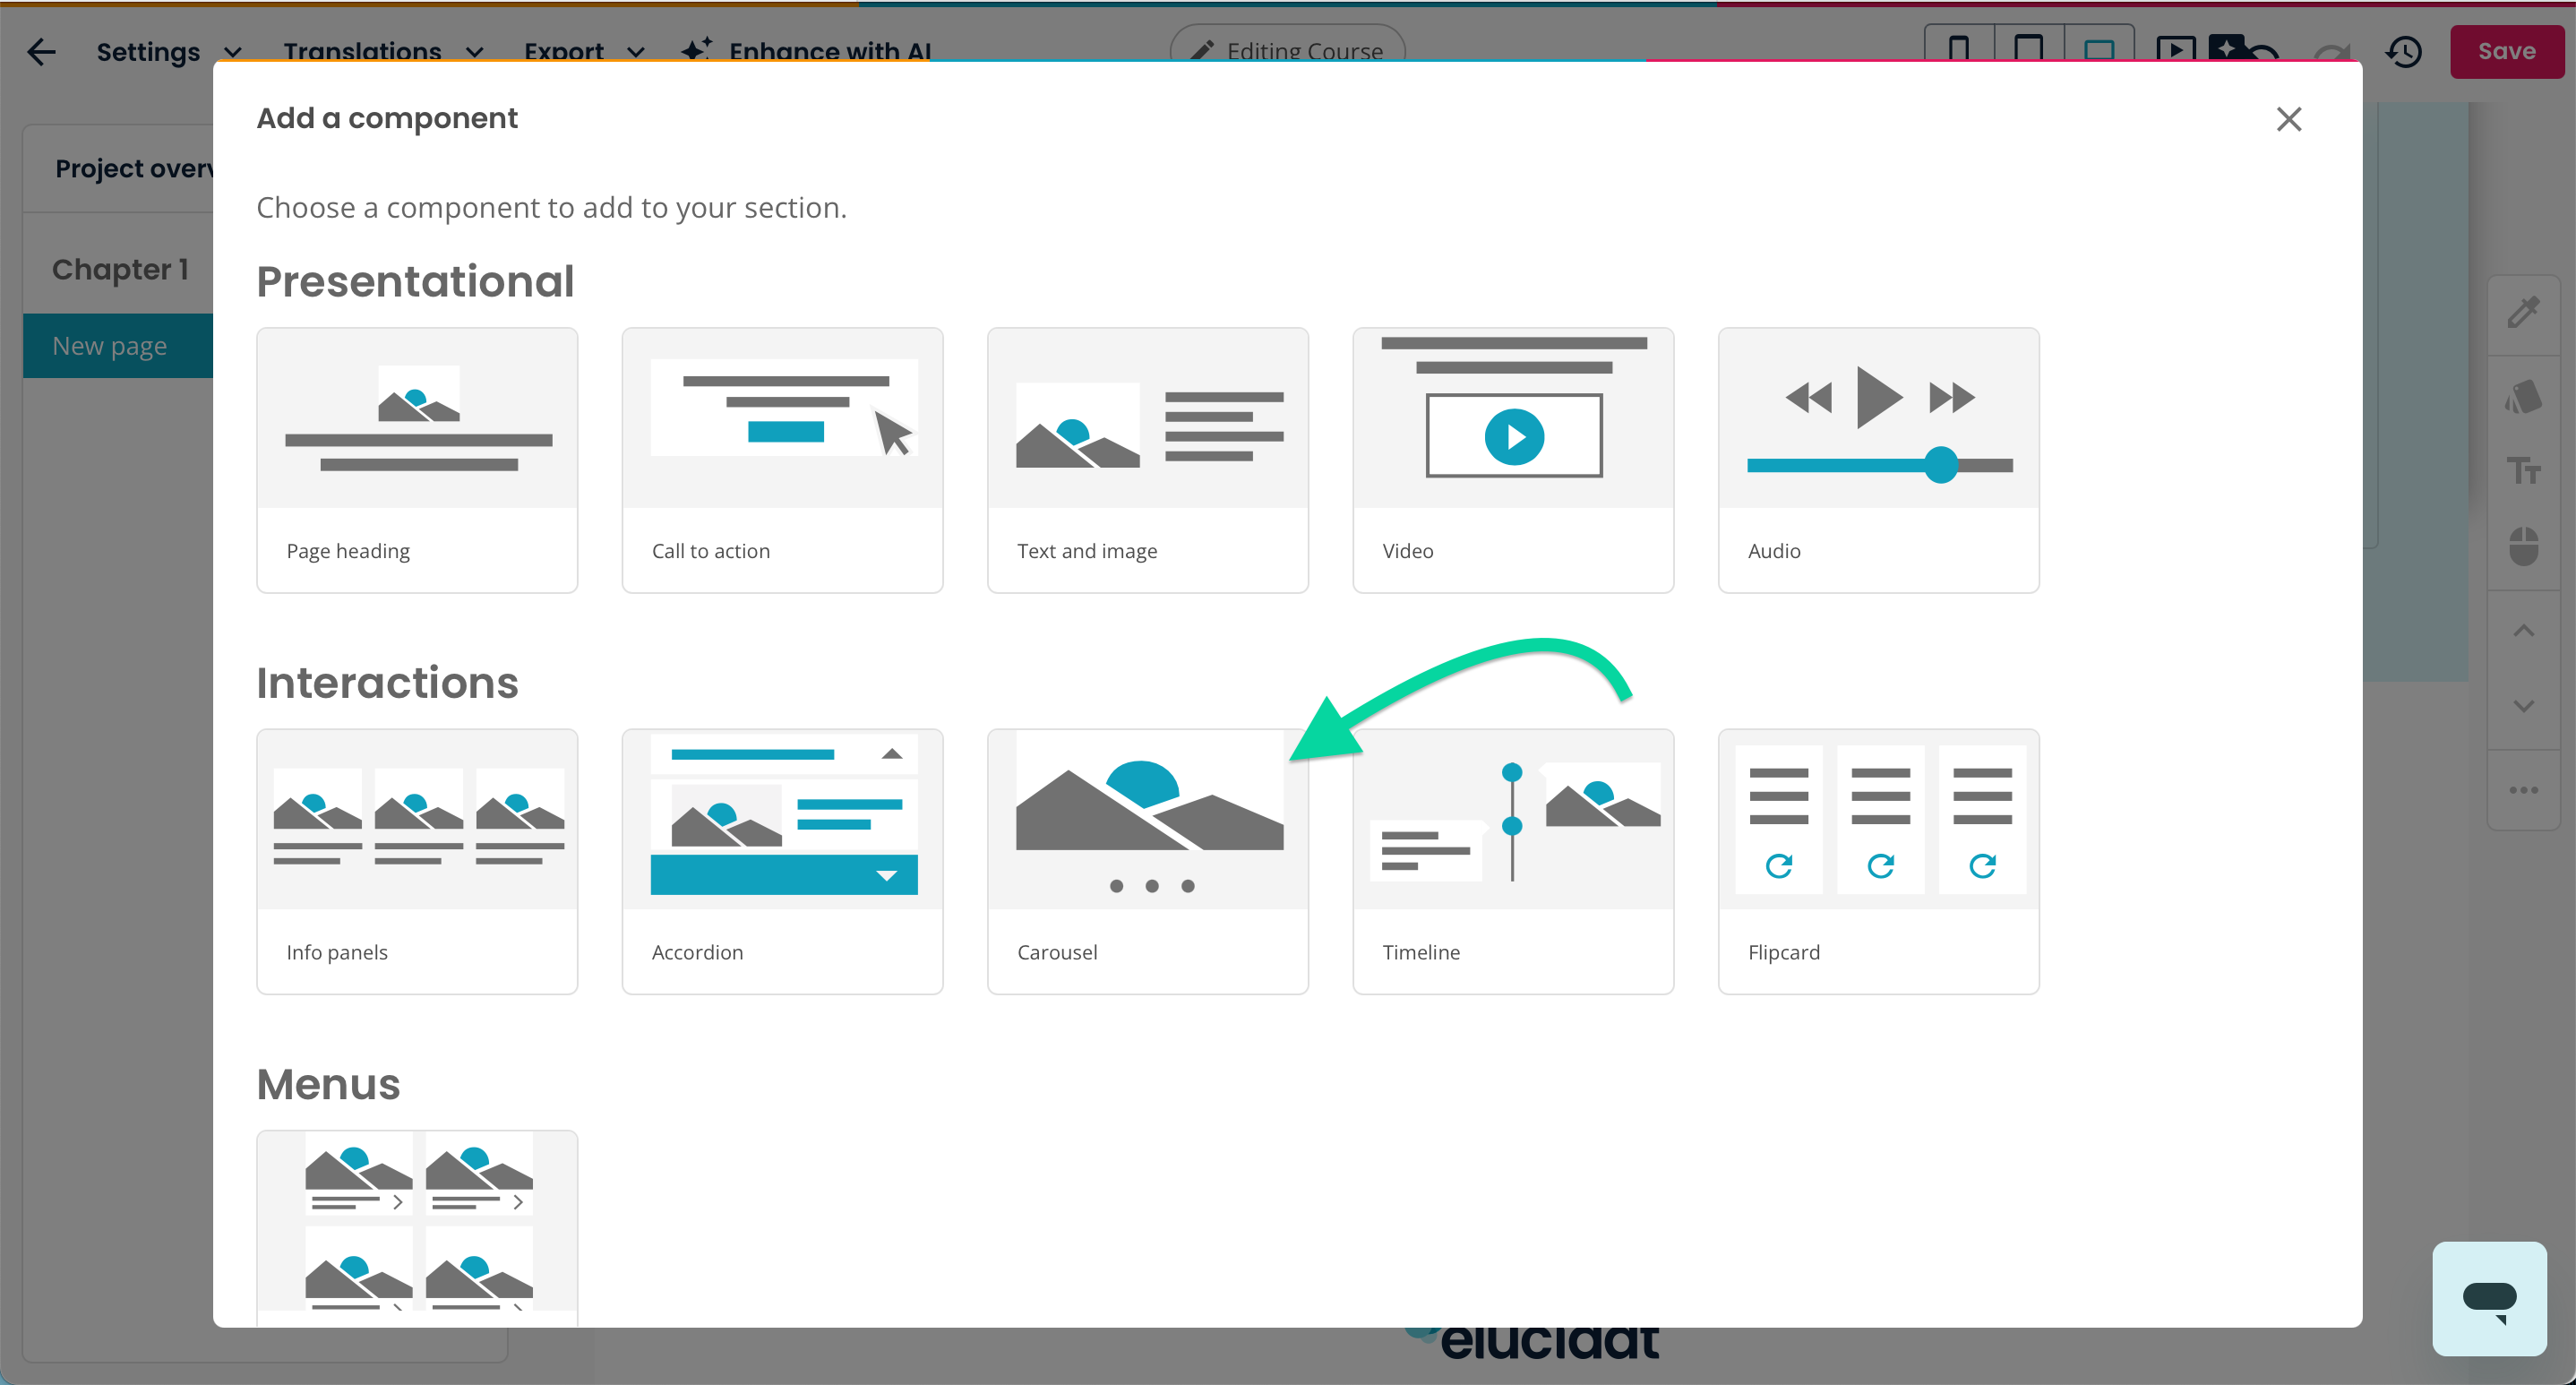Add a Page heading component
Viewport: 2576px width, 1385px height.
pyautogui.click(x=417, y=460)
